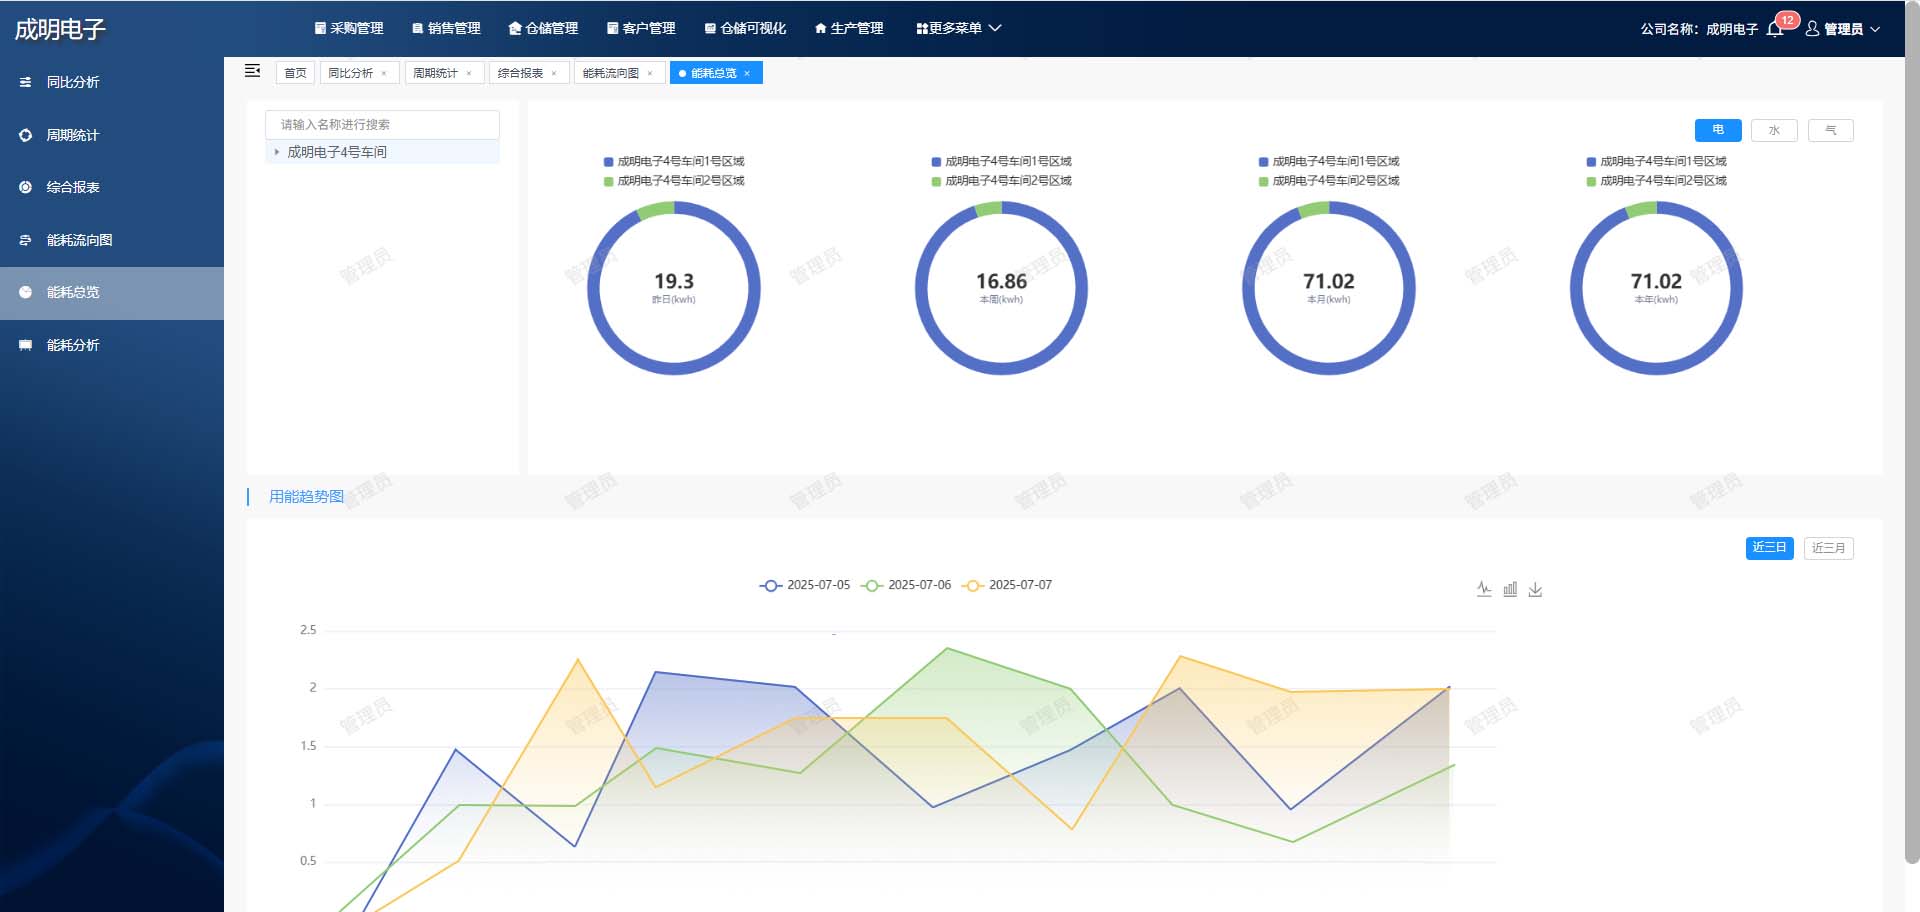Toggle the 2025-07-06 series in chart legend
Image resolution: width=1920 pixels, height=912 pixels.
point(908,585)
